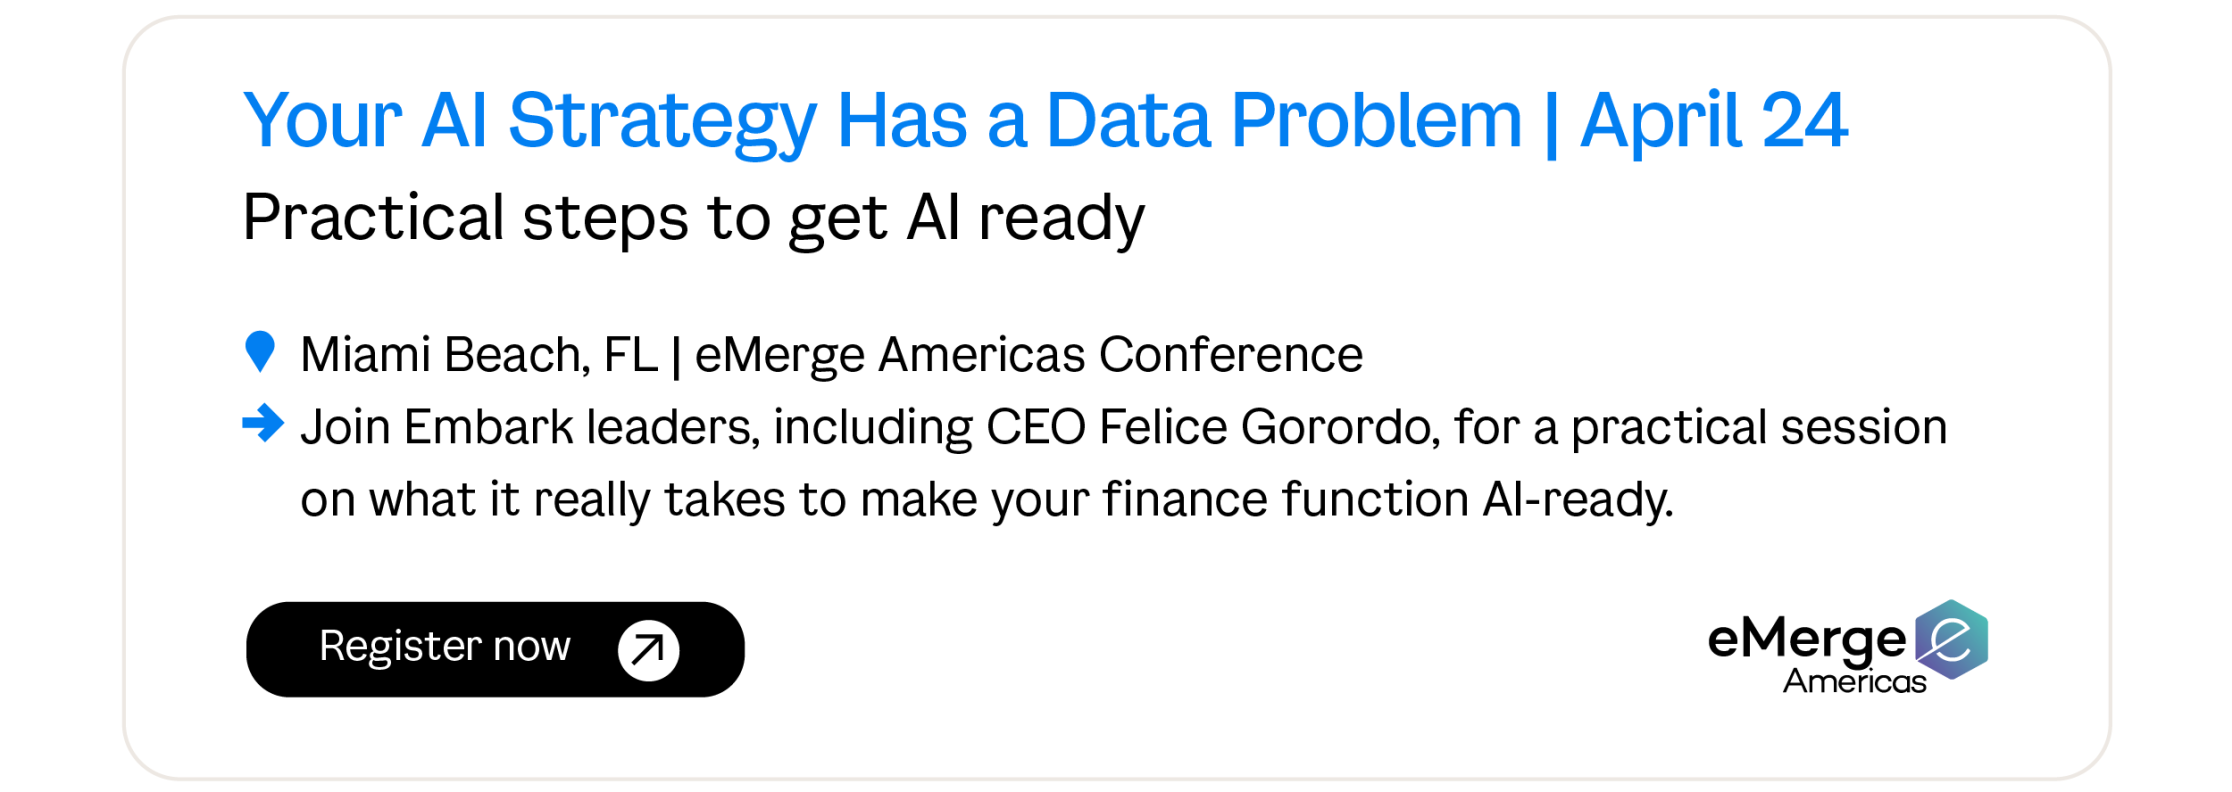
Task: Click the Miami Beach, FL location text
Action: click(x=479, y=355)
